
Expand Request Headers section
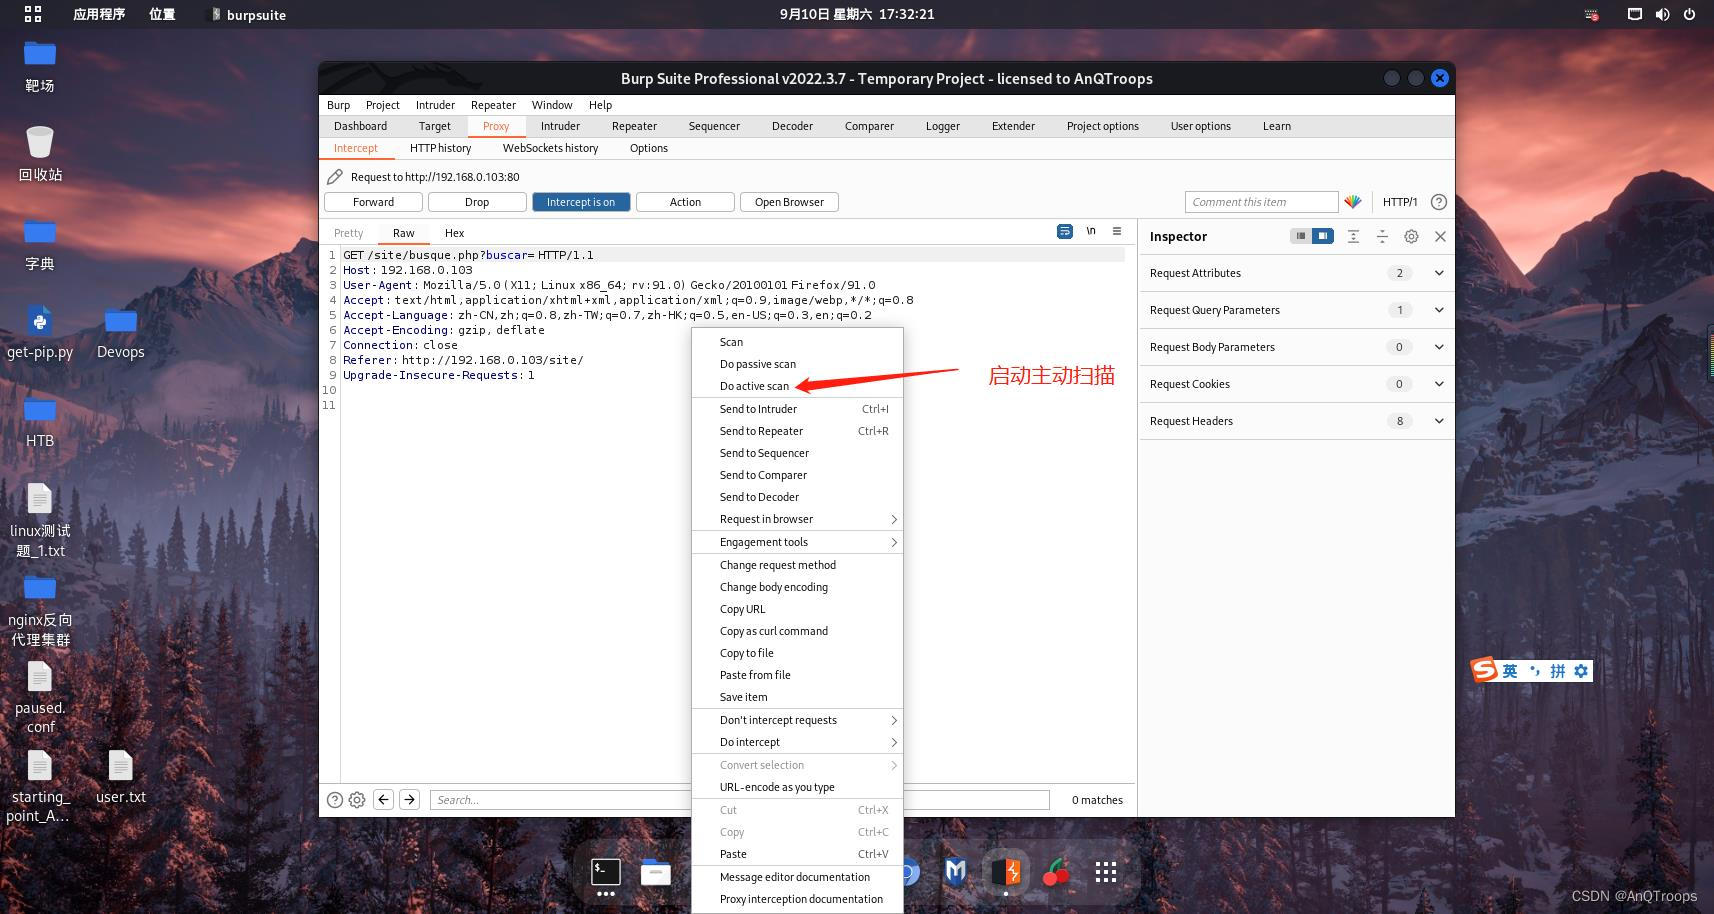tap(1296, 421)
